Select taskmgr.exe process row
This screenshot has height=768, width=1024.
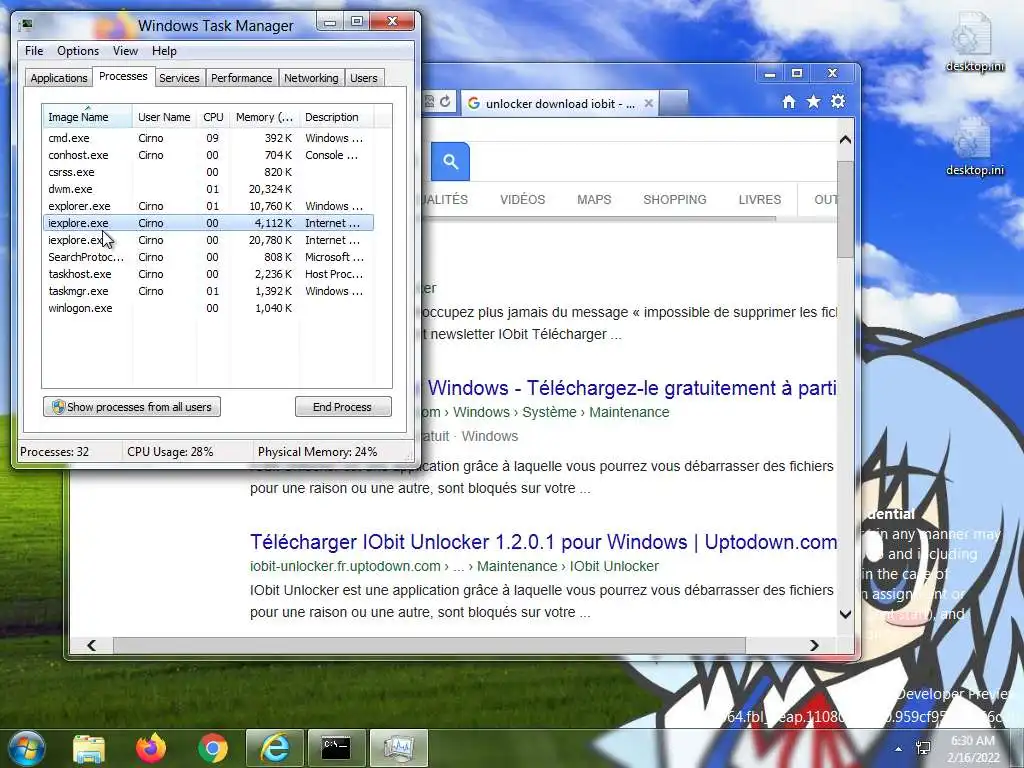(208, 291)
